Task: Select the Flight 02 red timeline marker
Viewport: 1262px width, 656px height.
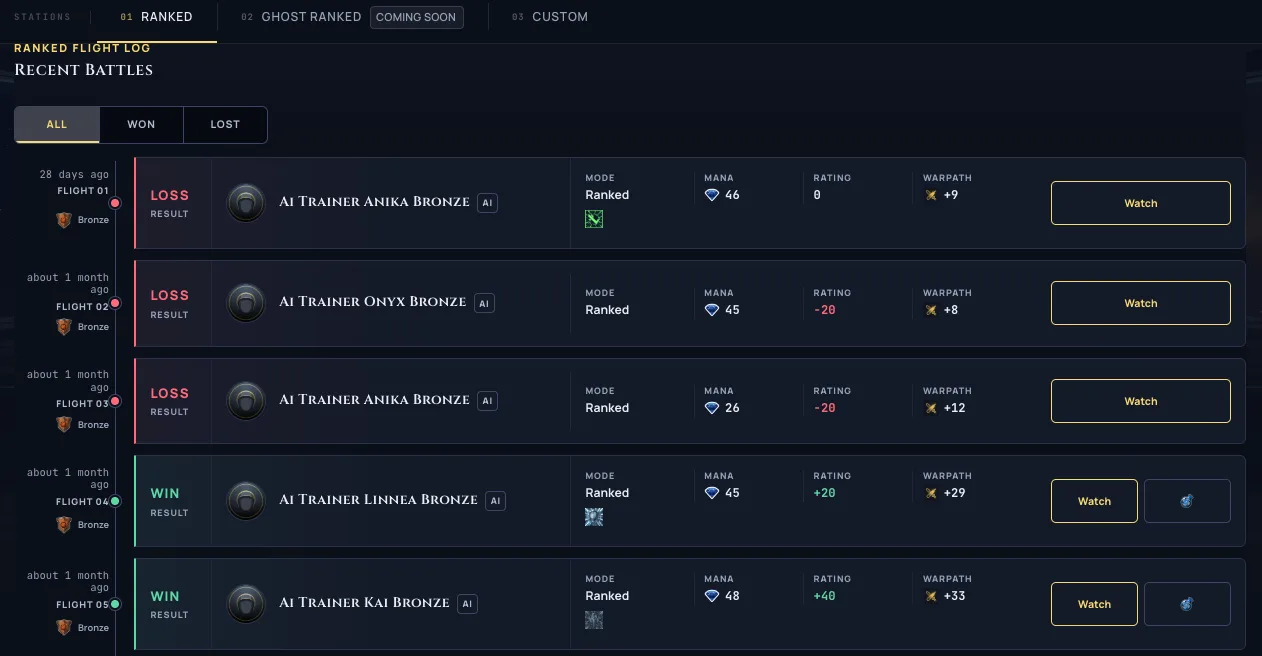Action: click(x=115, y=303)
